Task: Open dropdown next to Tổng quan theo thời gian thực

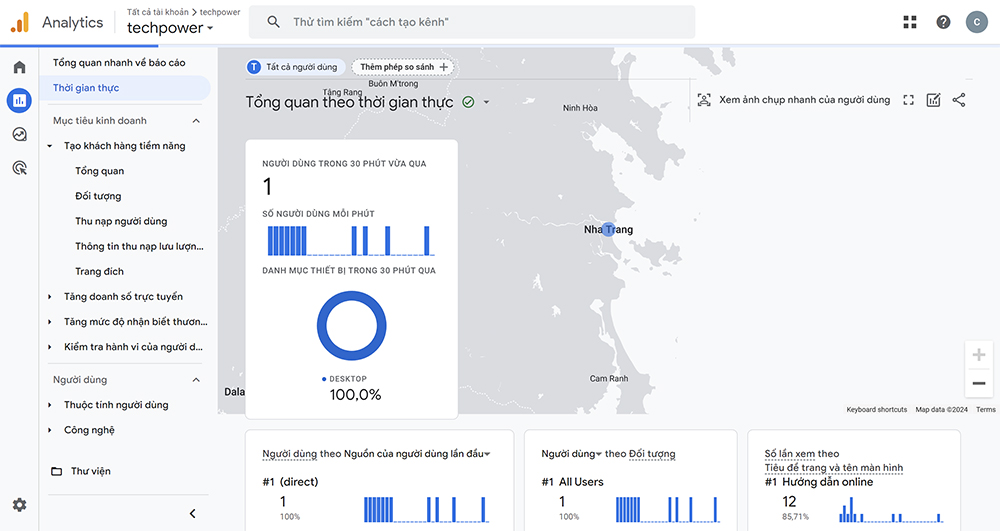Action: pos(487,102)
